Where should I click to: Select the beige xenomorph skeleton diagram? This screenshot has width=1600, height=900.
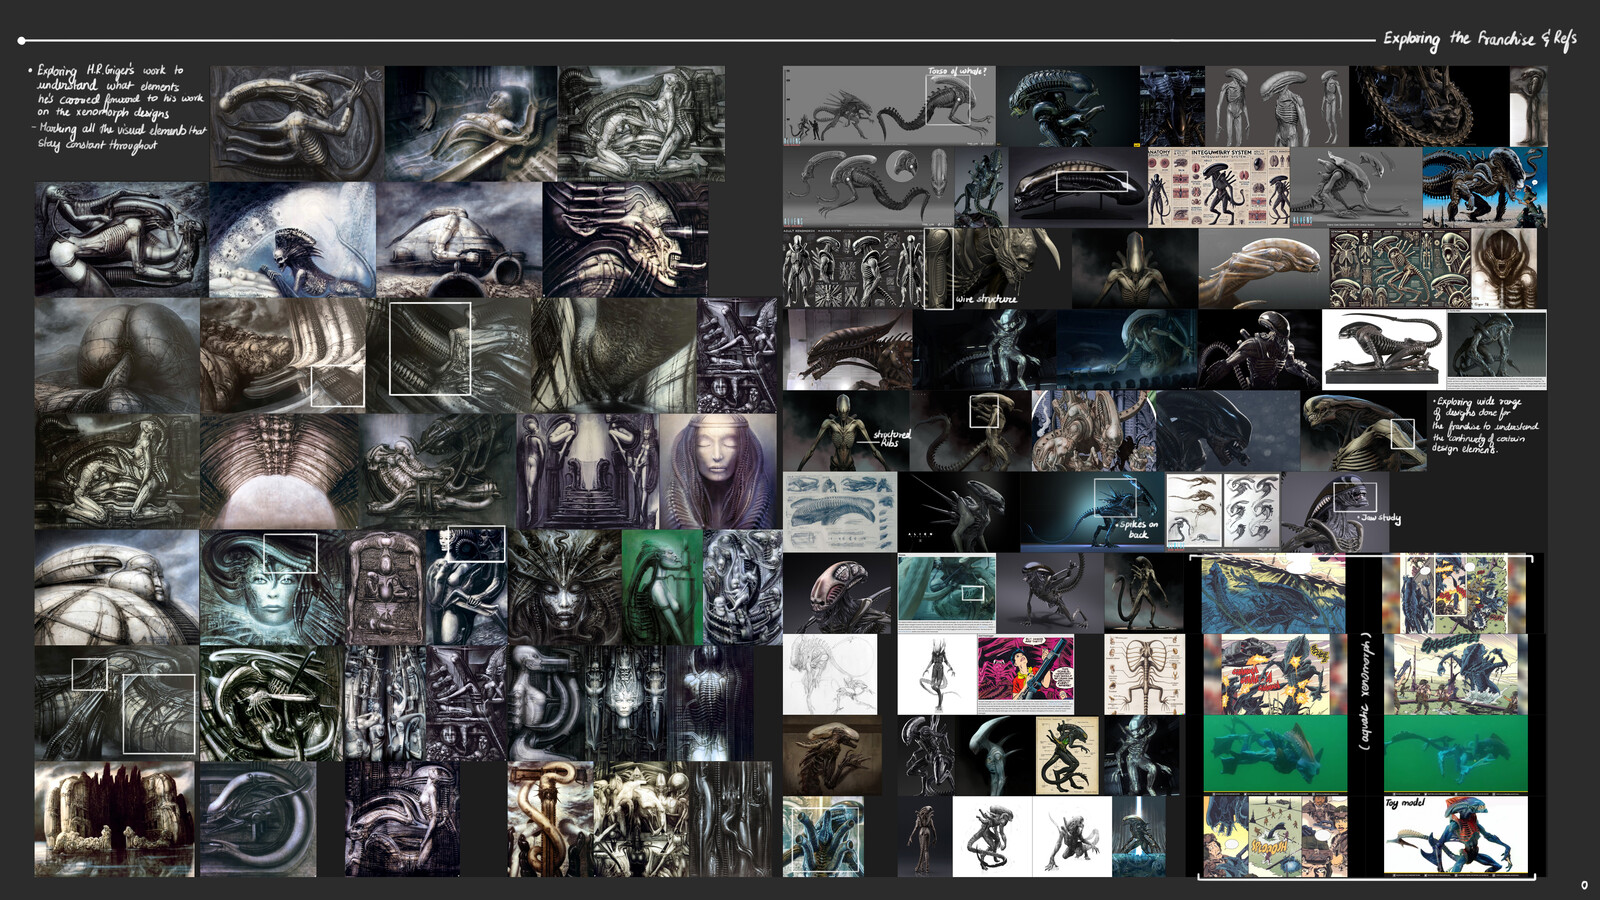[x=1144, y=674]
